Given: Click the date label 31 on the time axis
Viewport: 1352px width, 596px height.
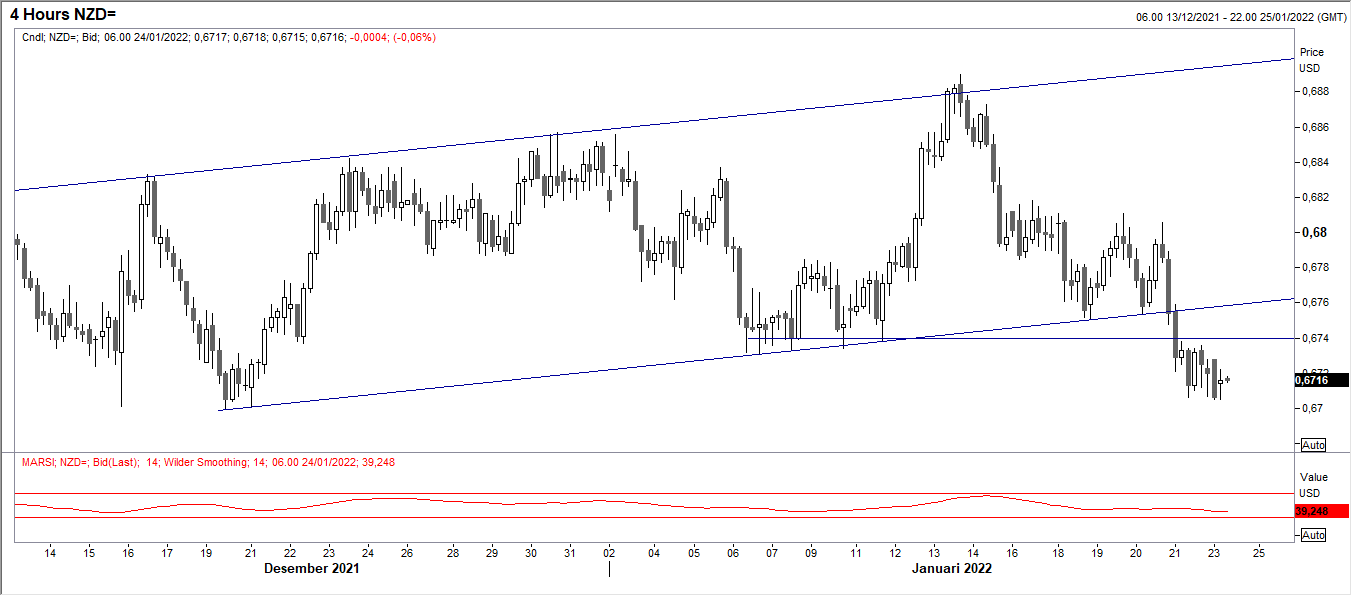Looking at the screenshot, I should (x=569, y=552).
